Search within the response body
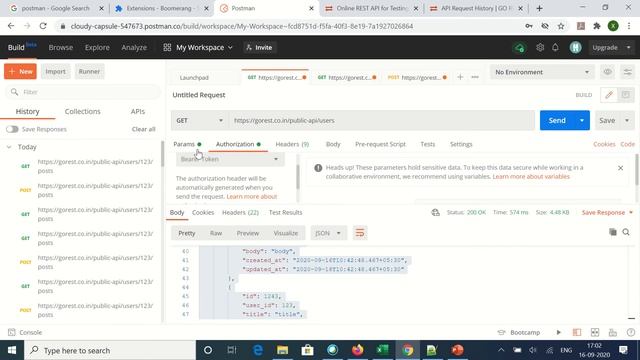Image resolution: width=640 pixels, height=360 pixels. pyautogui.click(x=626, y=232)
